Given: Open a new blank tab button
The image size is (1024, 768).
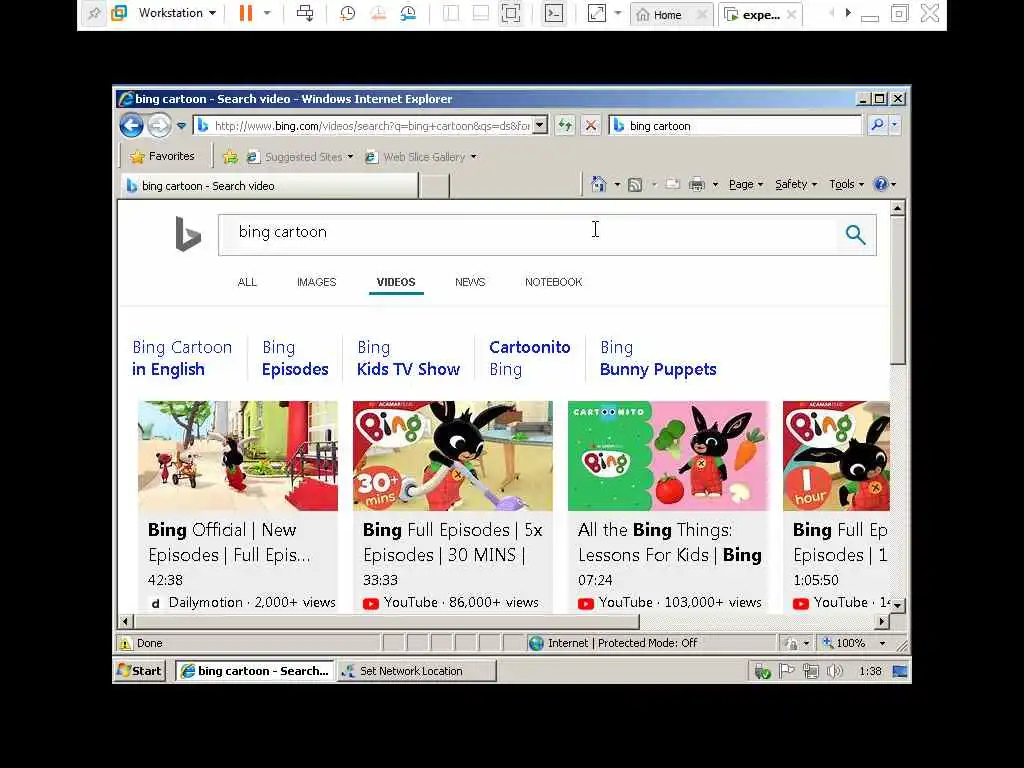Looking at the screenshot, I should tap(434, 186).
